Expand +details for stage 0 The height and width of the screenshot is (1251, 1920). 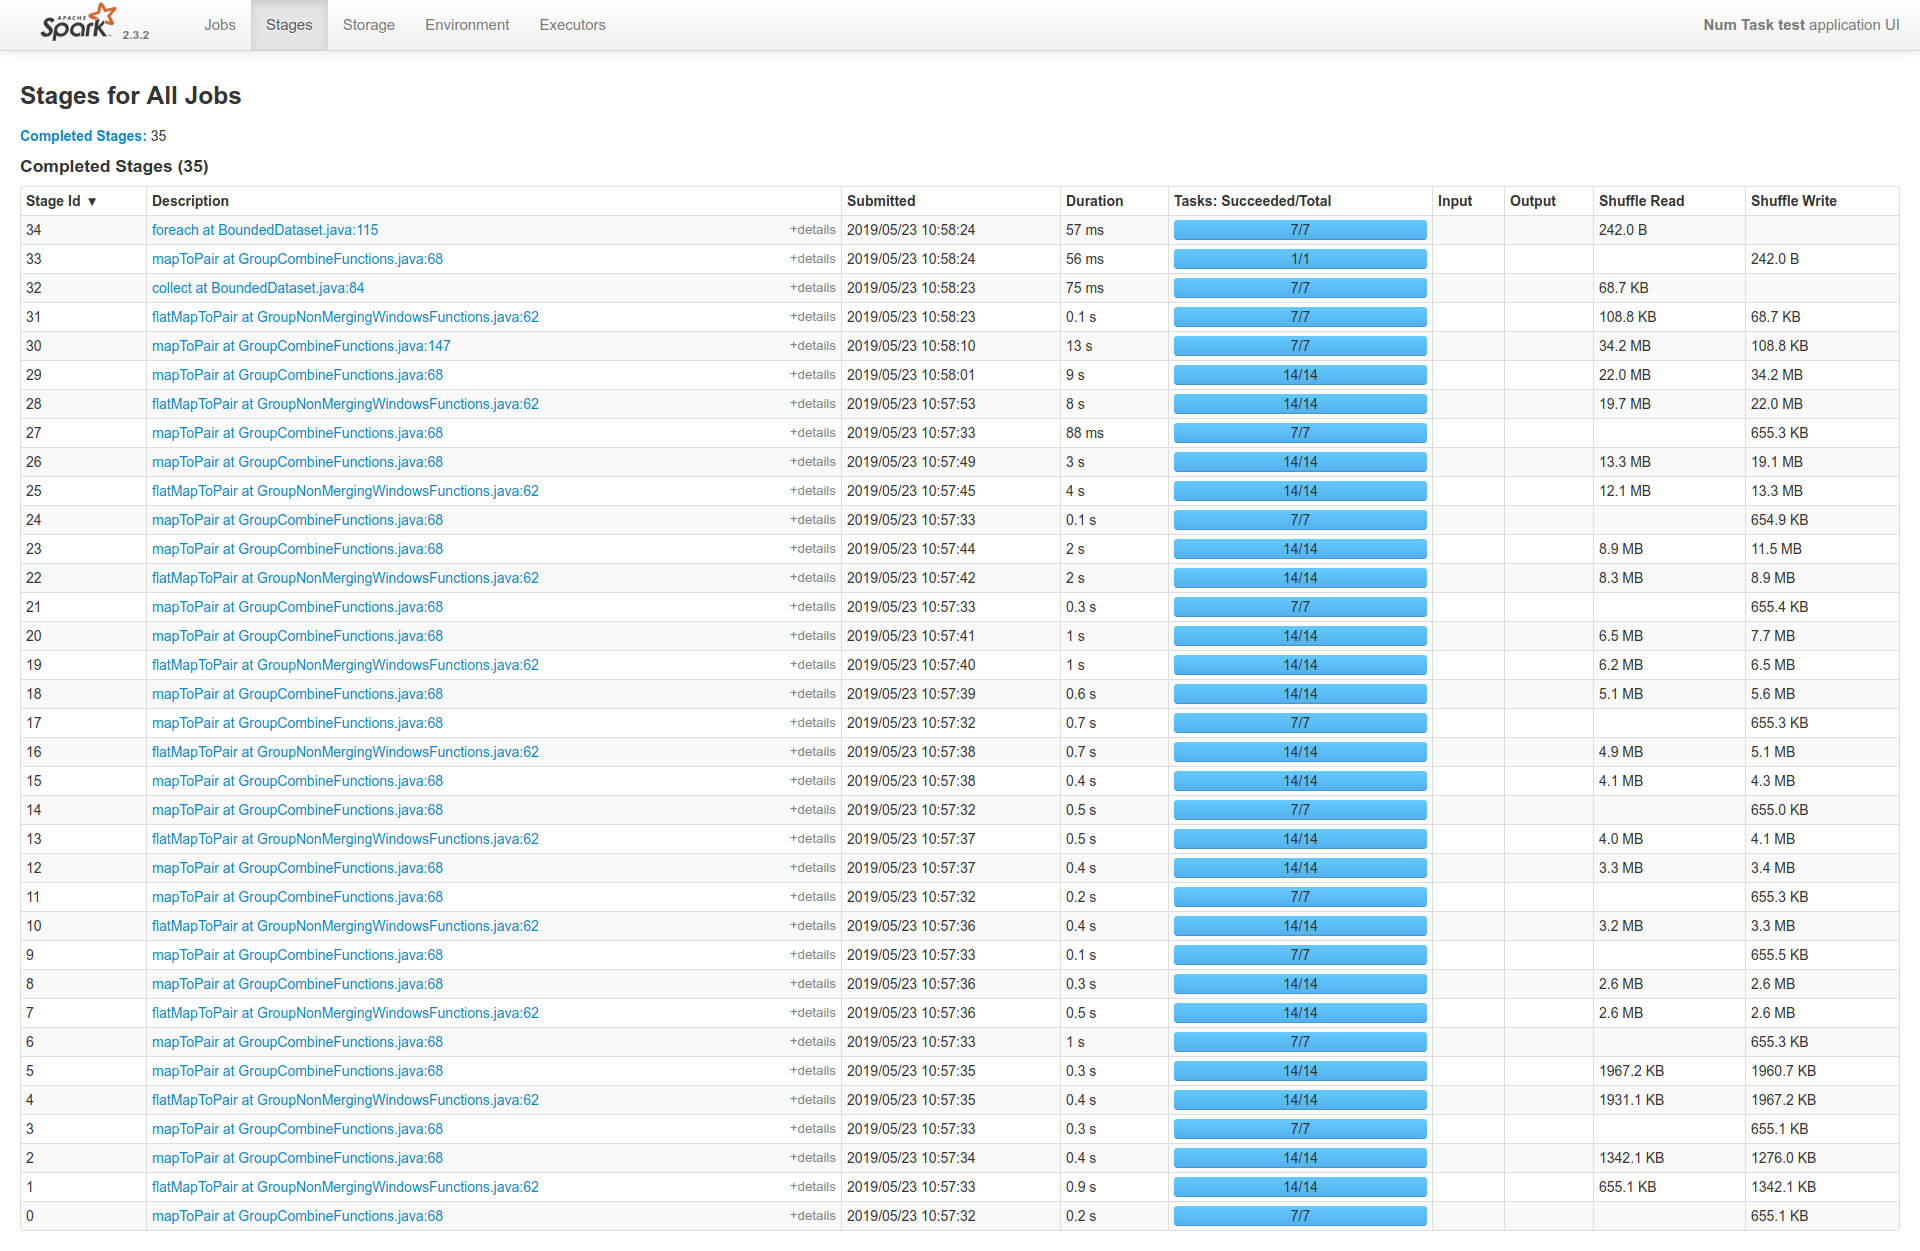[812, 1216]
